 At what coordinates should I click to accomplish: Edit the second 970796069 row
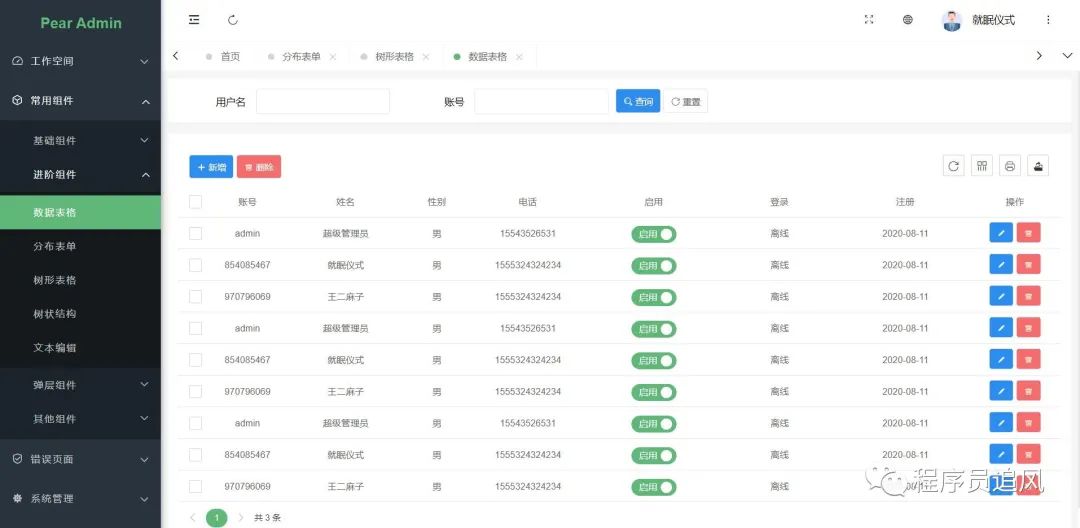click(x=1001, y=391)
